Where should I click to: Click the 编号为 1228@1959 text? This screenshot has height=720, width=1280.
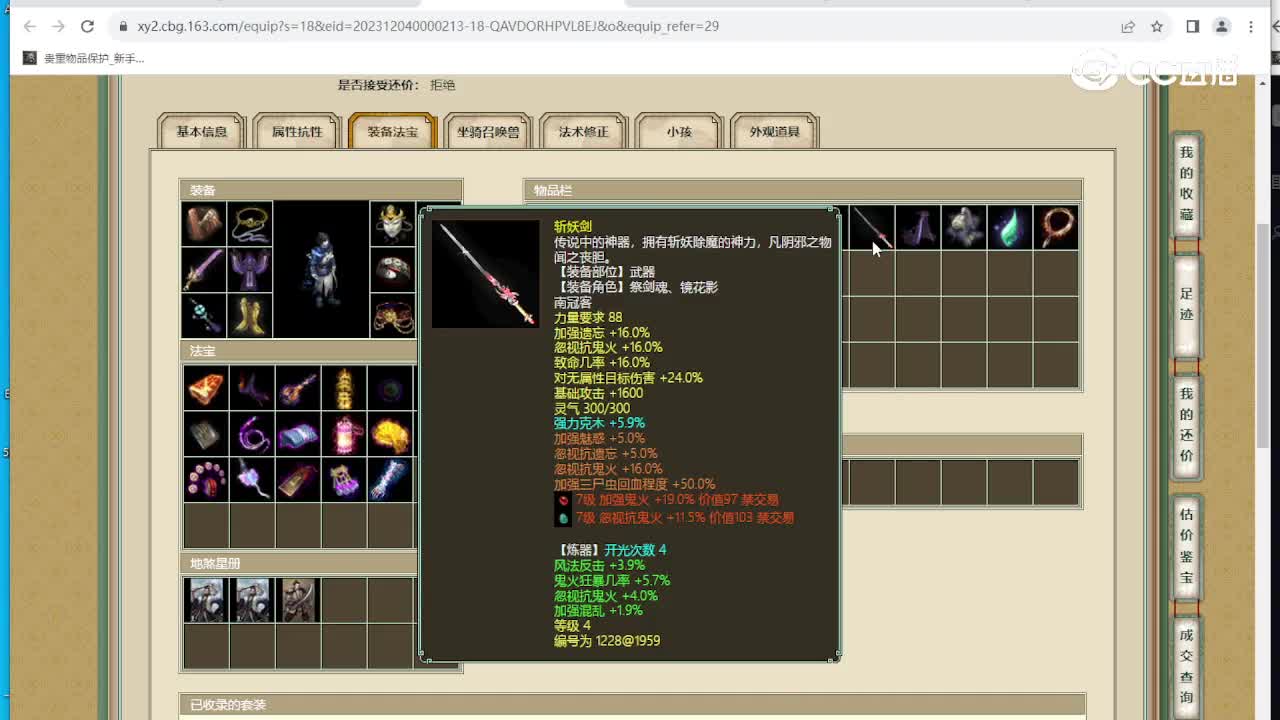point(607,641)
